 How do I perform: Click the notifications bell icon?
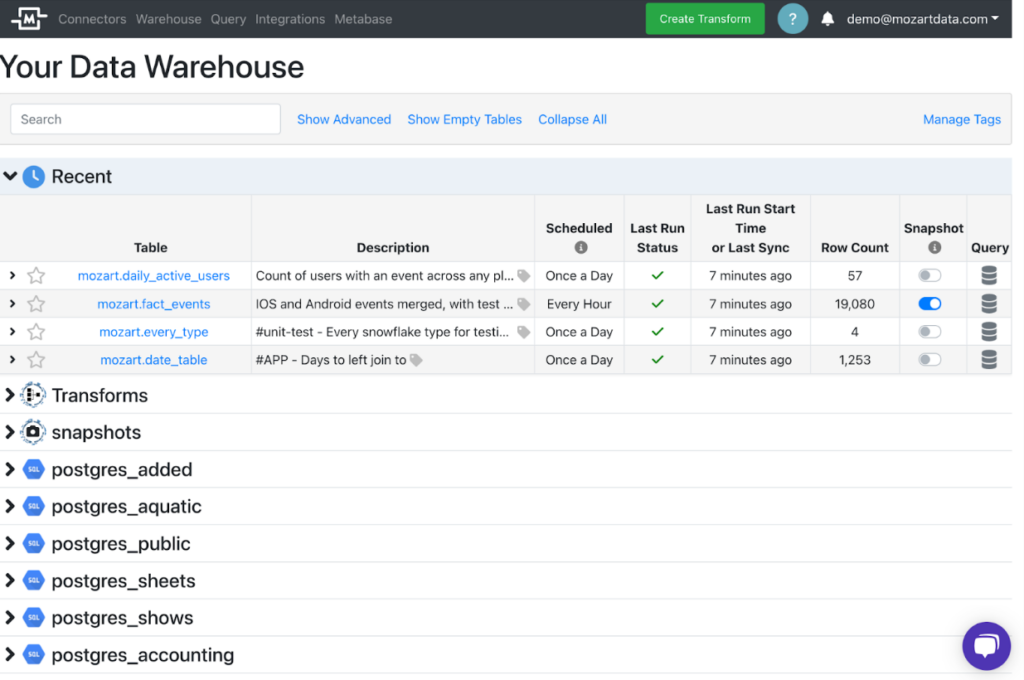tap(827, 19)
